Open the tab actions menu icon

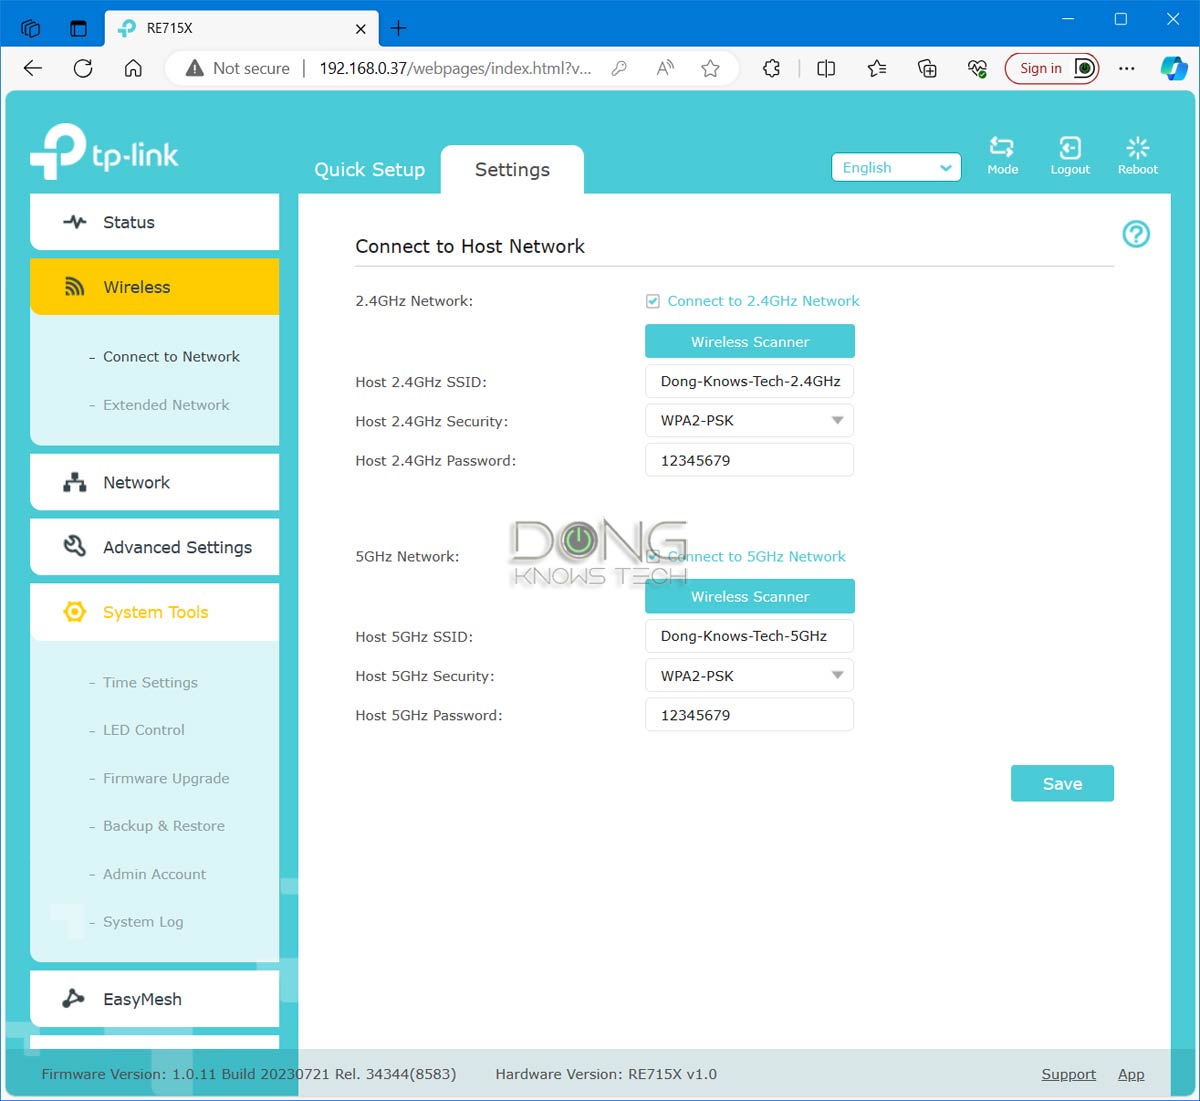[x=78, y=28]
